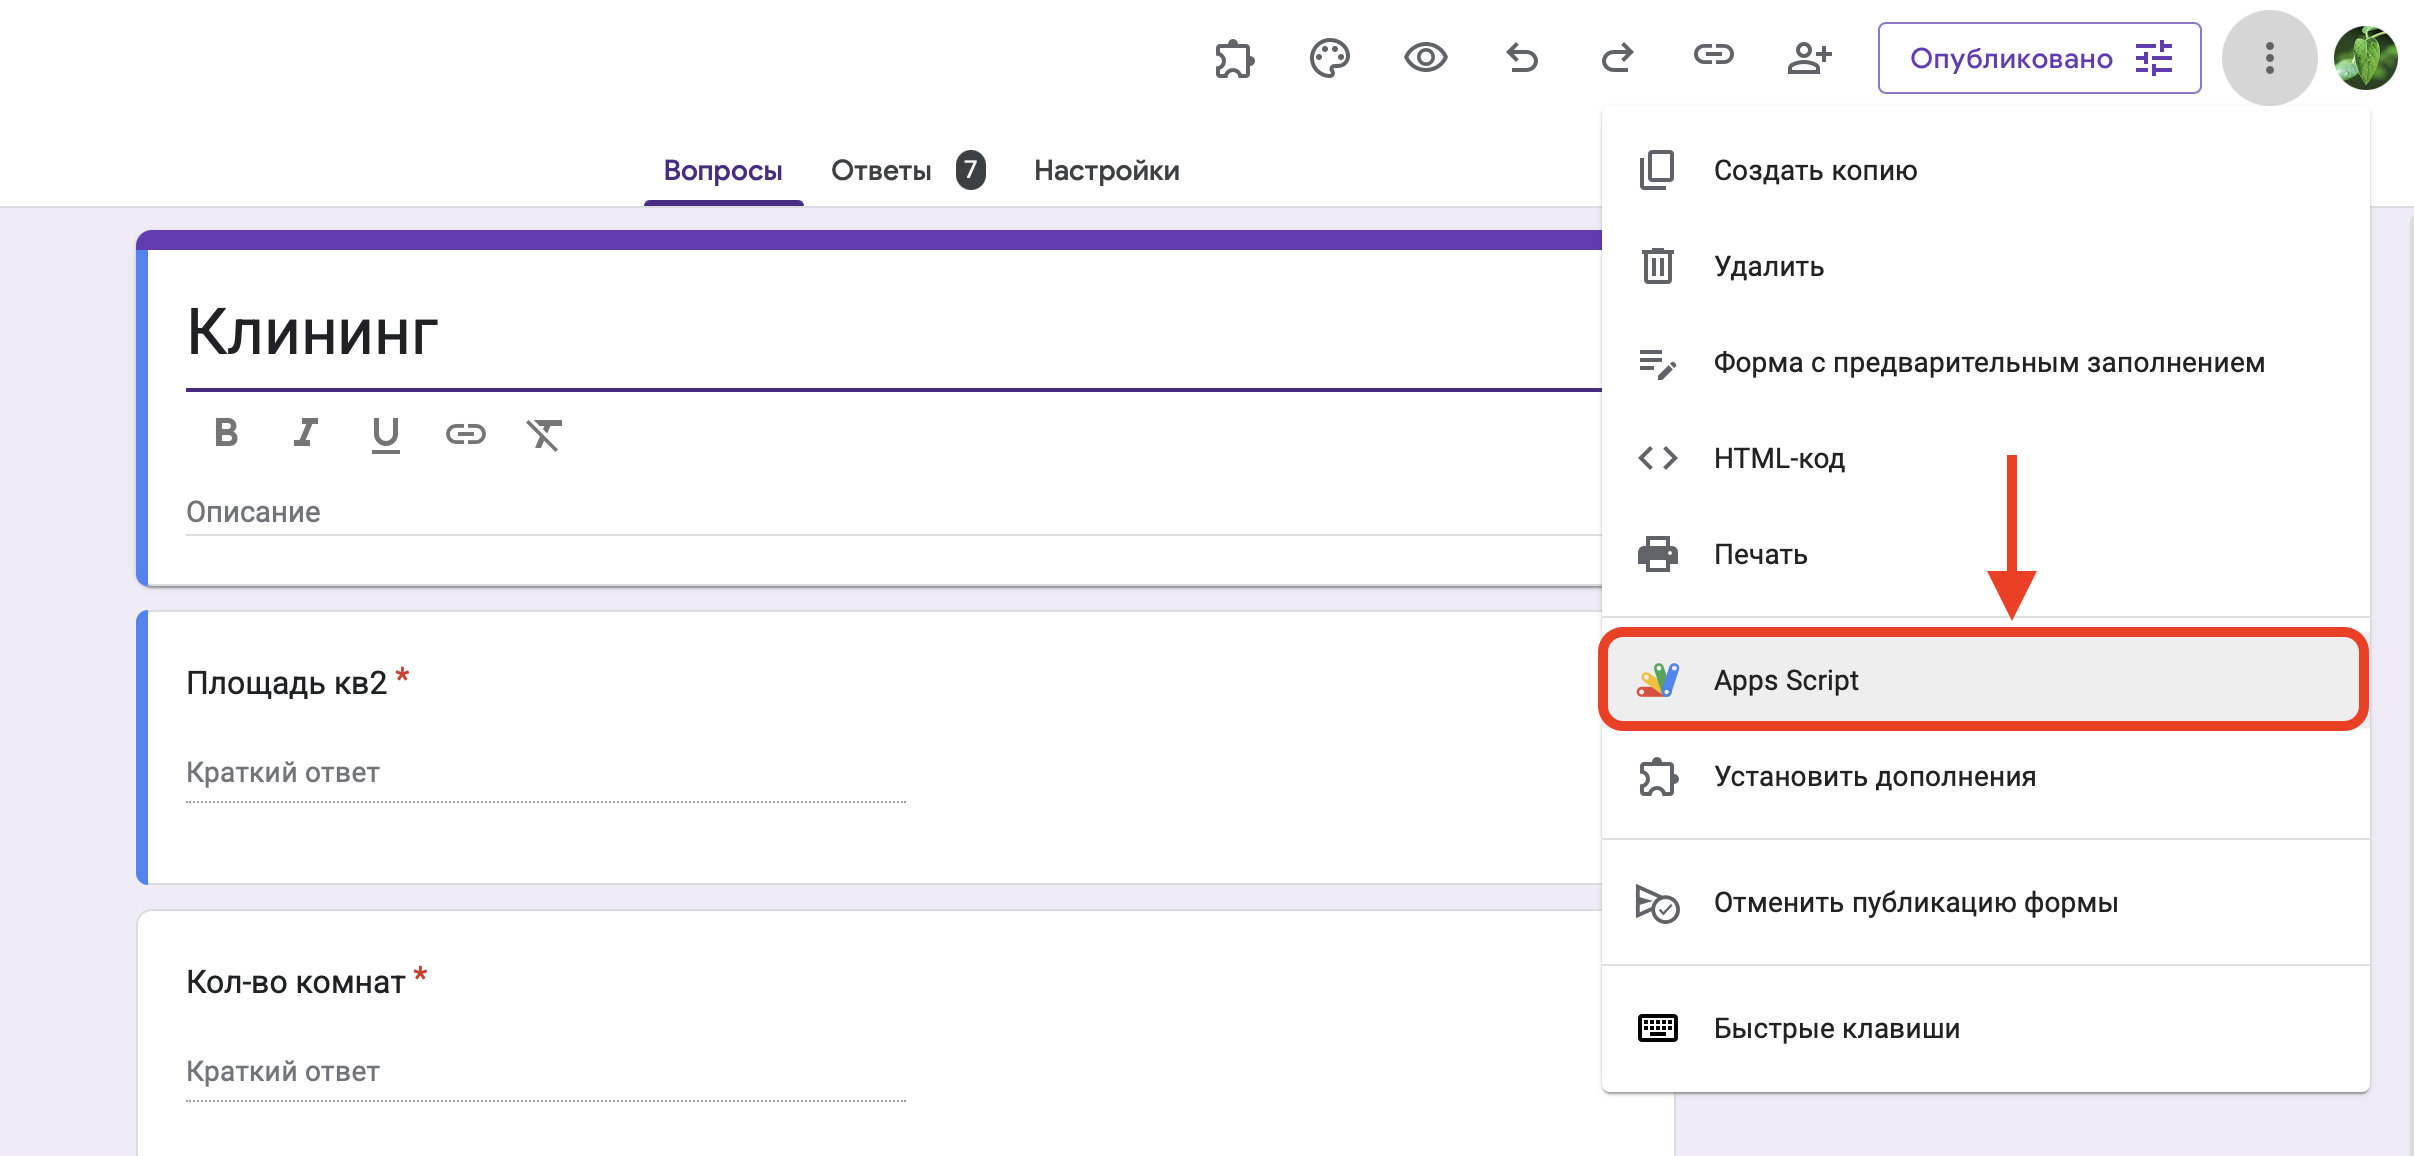Select the Площадь кв2 question
This screenshot has height=1156, width=2414.
click(286, 683)
